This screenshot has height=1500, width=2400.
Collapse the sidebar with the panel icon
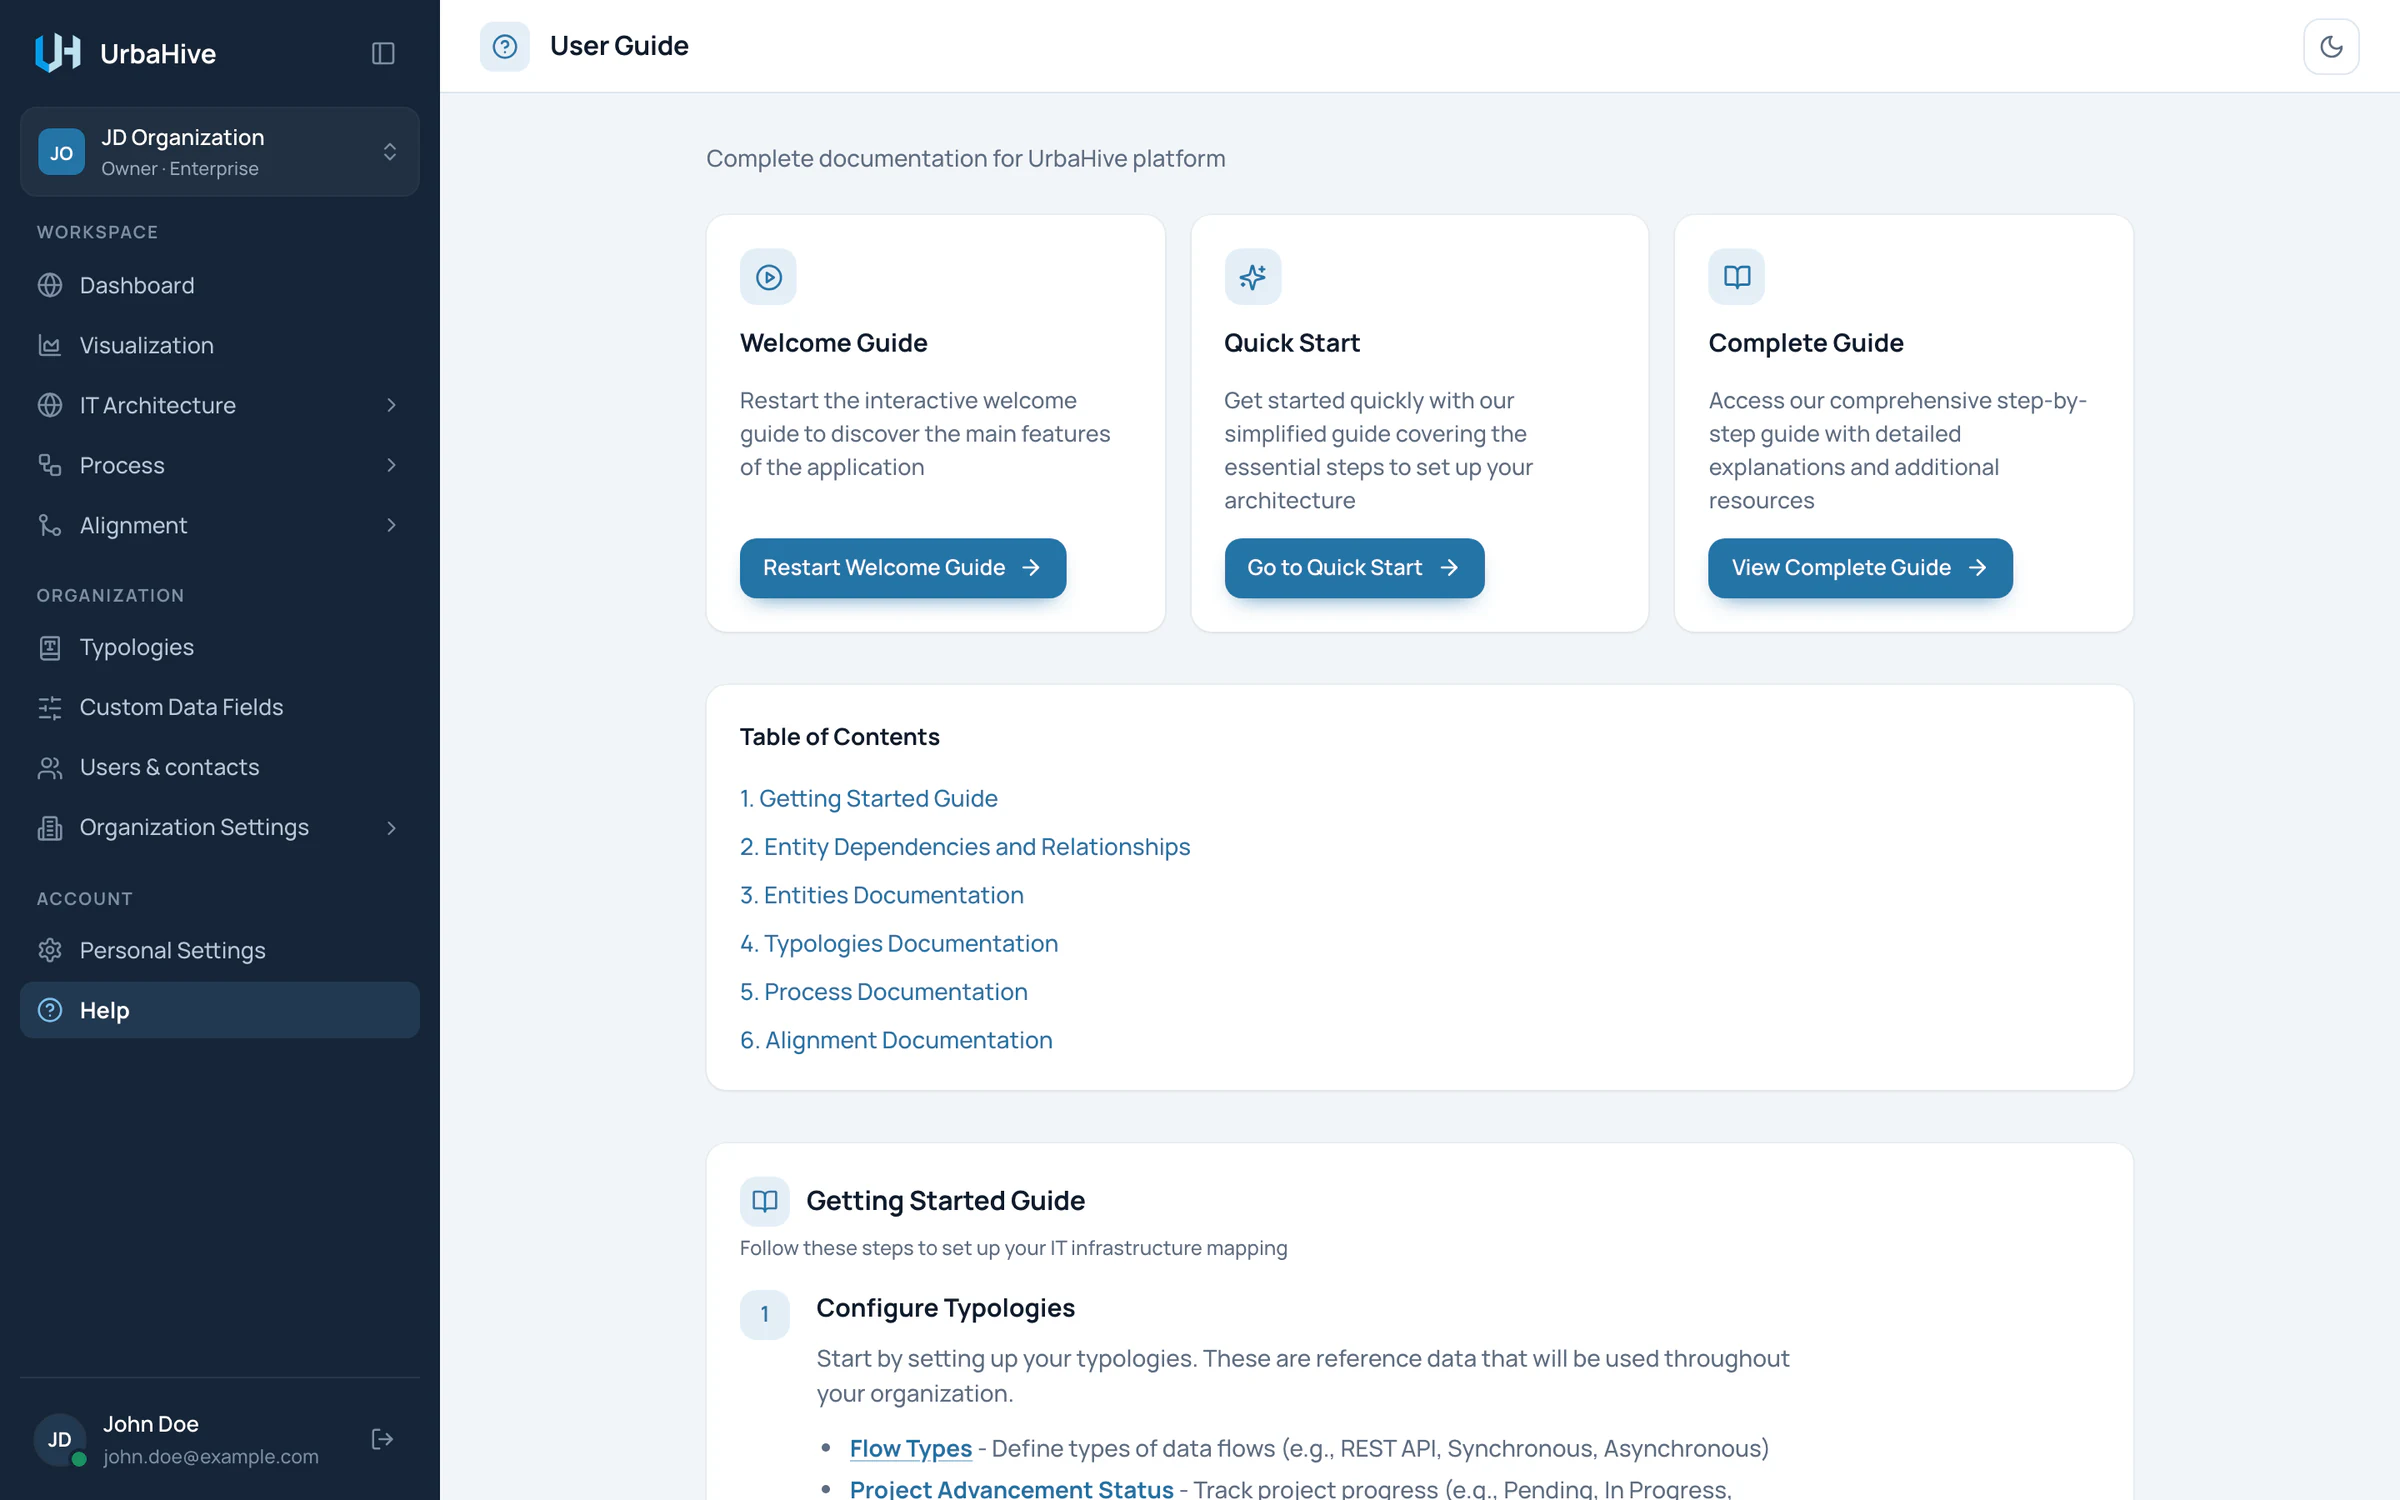click(383, 53)
